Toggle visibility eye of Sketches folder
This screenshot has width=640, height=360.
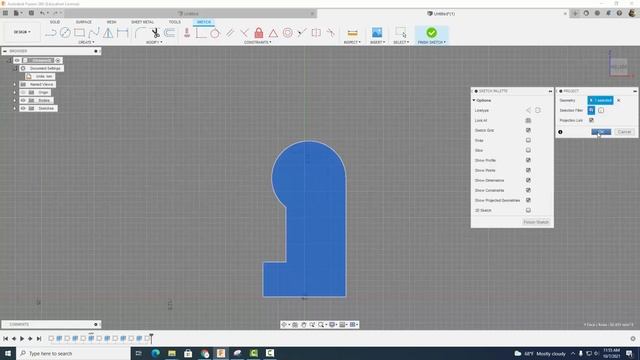[x=23, y=108]
